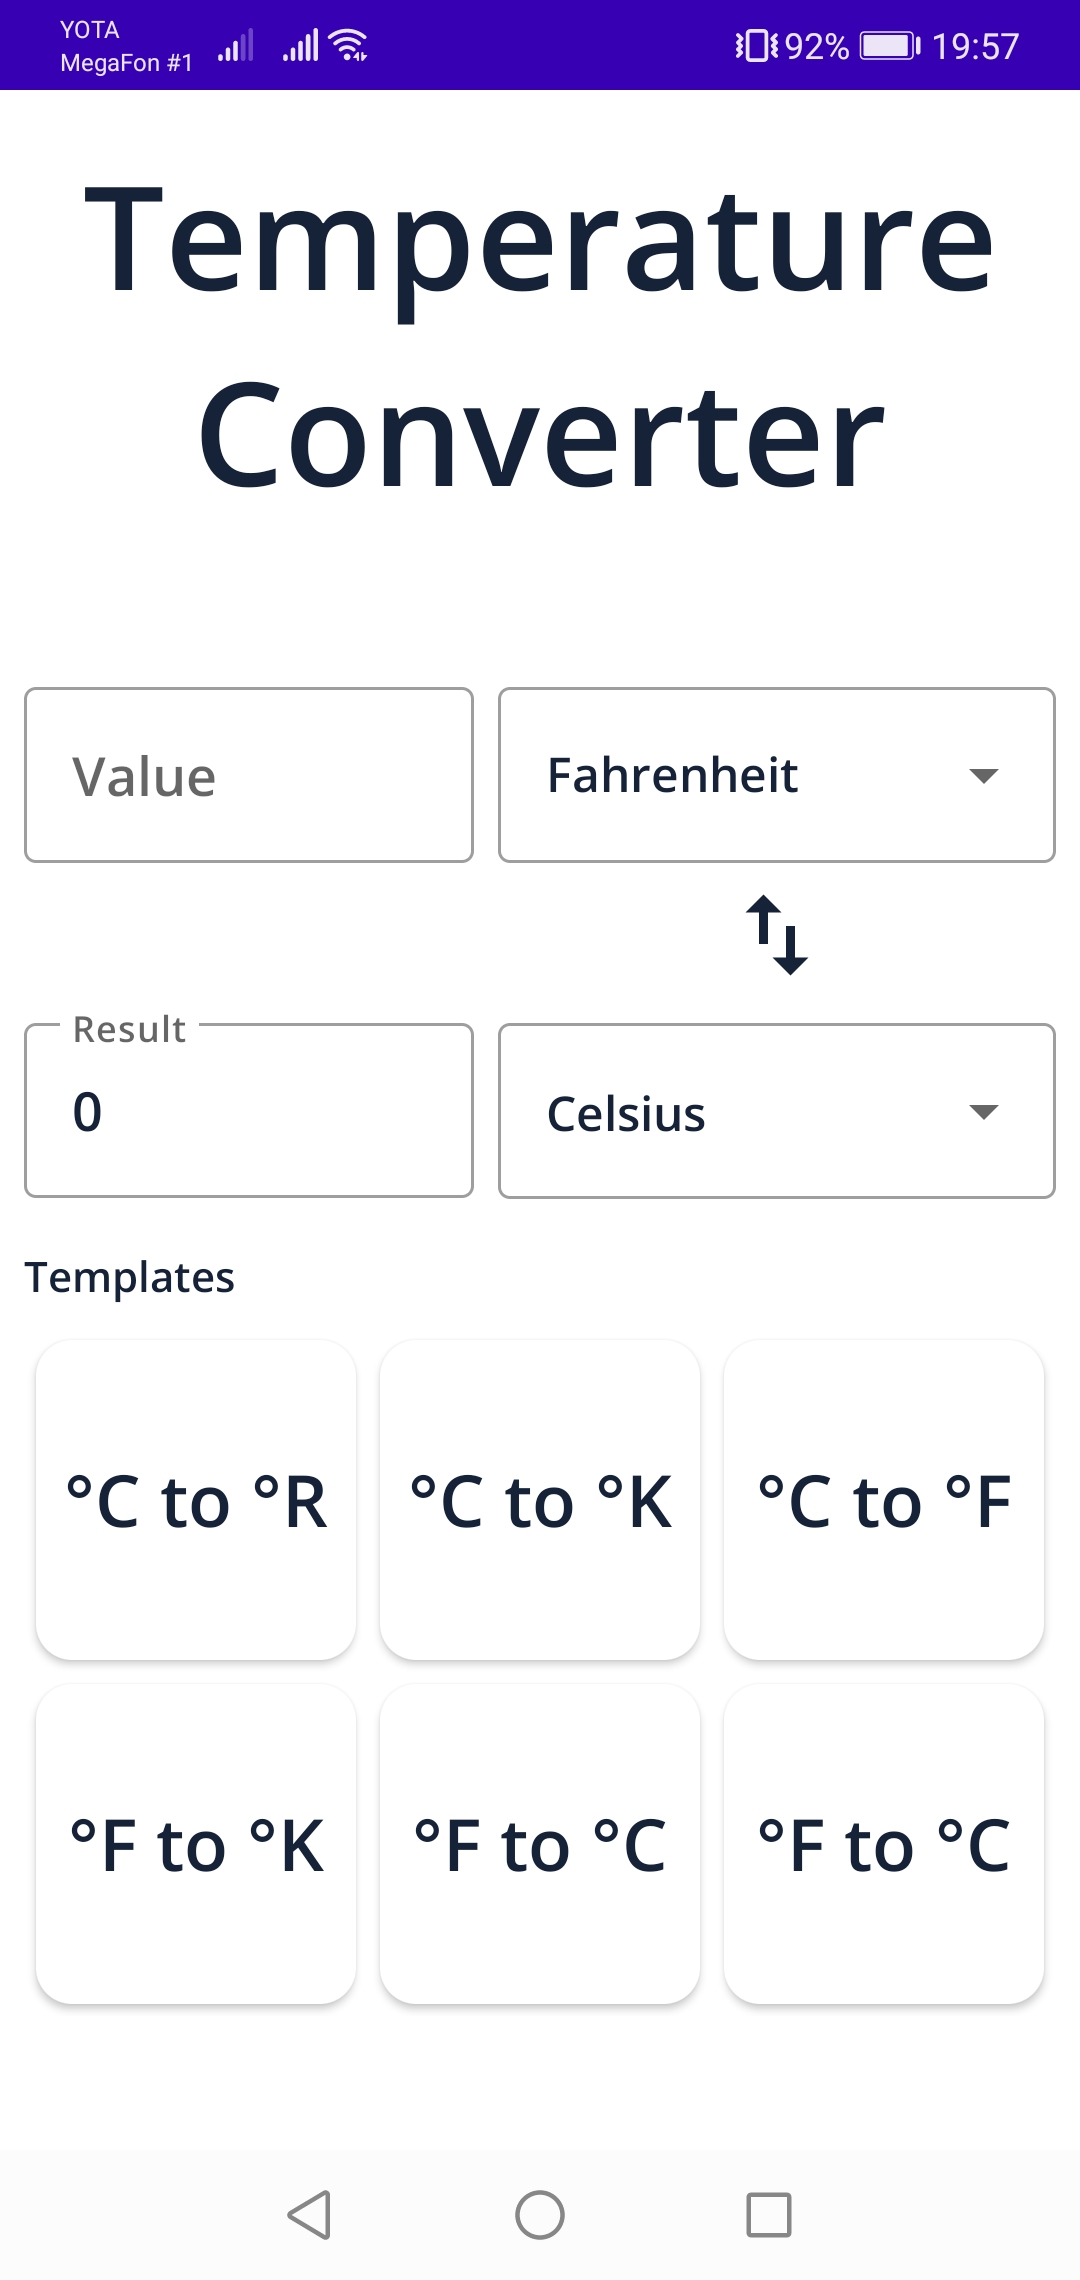Tap the Temperature Converter title
Viewport: 1080px width, 2280px height.
(x=540, y=330)
